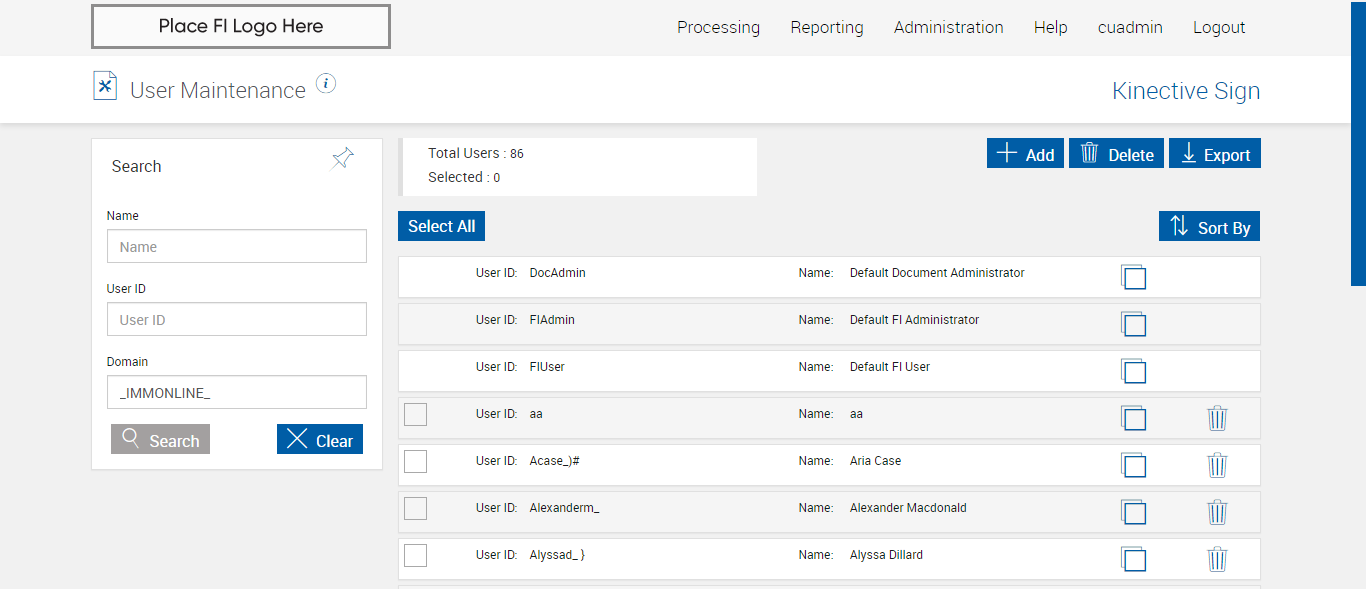Image resolution: width=1366 pixels, height=589 pixels.
Task: Open the Sort By options
Action: (1209, 227)
